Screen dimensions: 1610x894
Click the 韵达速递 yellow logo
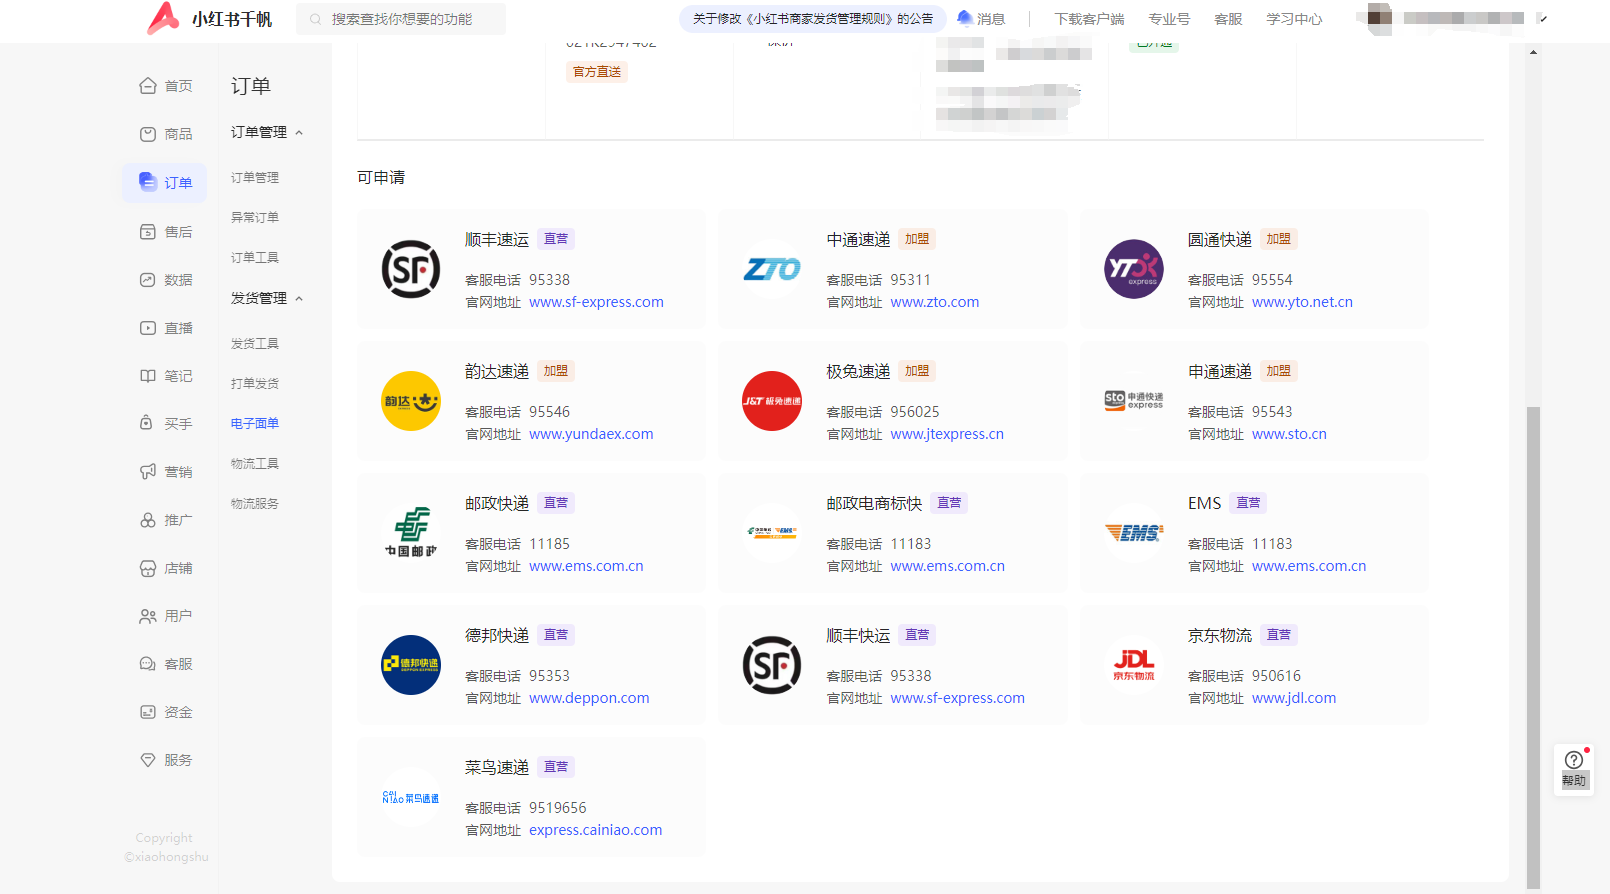tap(411, 401)
